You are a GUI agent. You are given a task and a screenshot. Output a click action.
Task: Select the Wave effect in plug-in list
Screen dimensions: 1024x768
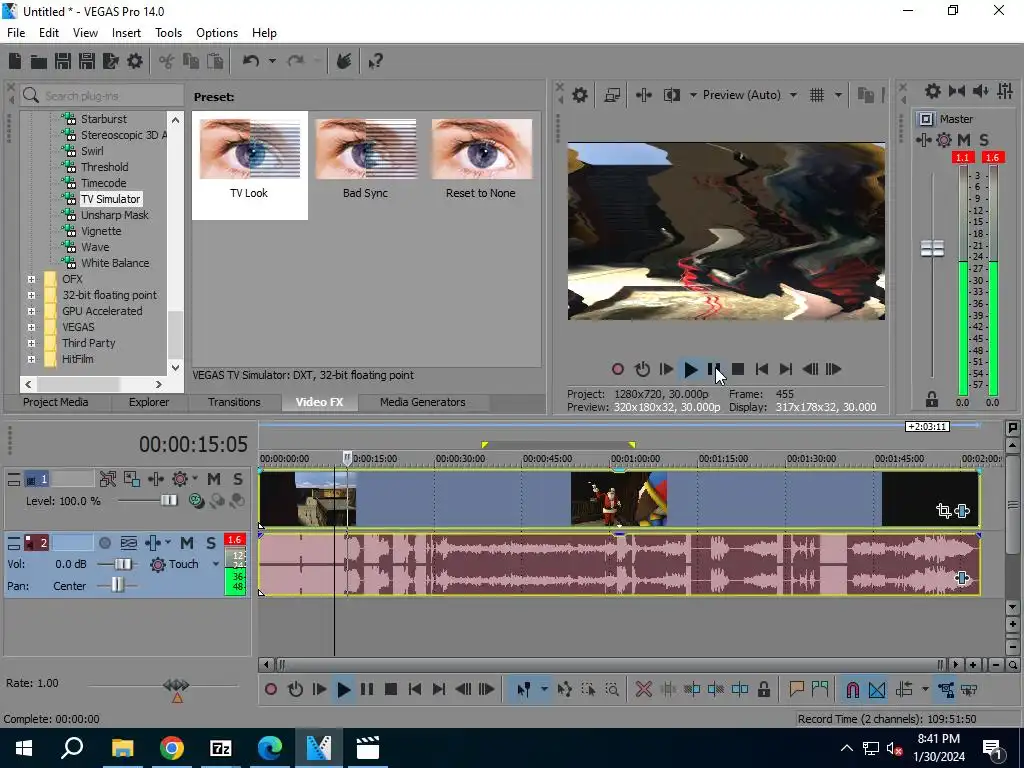pyautogui.click(x=95, y=247)
